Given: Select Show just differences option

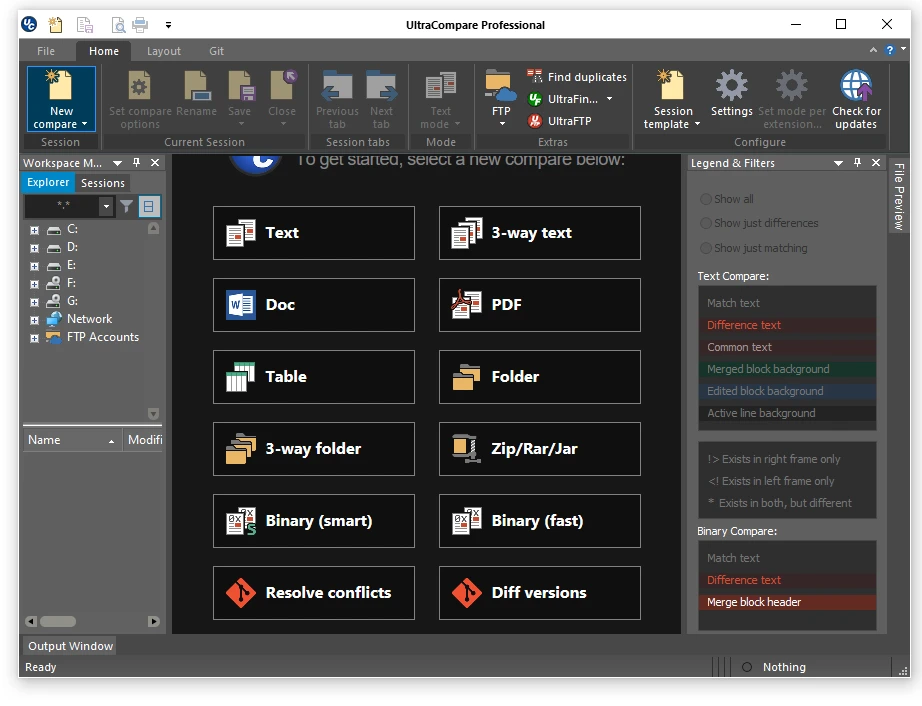Looking at the screenshot, I should pos(706,223).
